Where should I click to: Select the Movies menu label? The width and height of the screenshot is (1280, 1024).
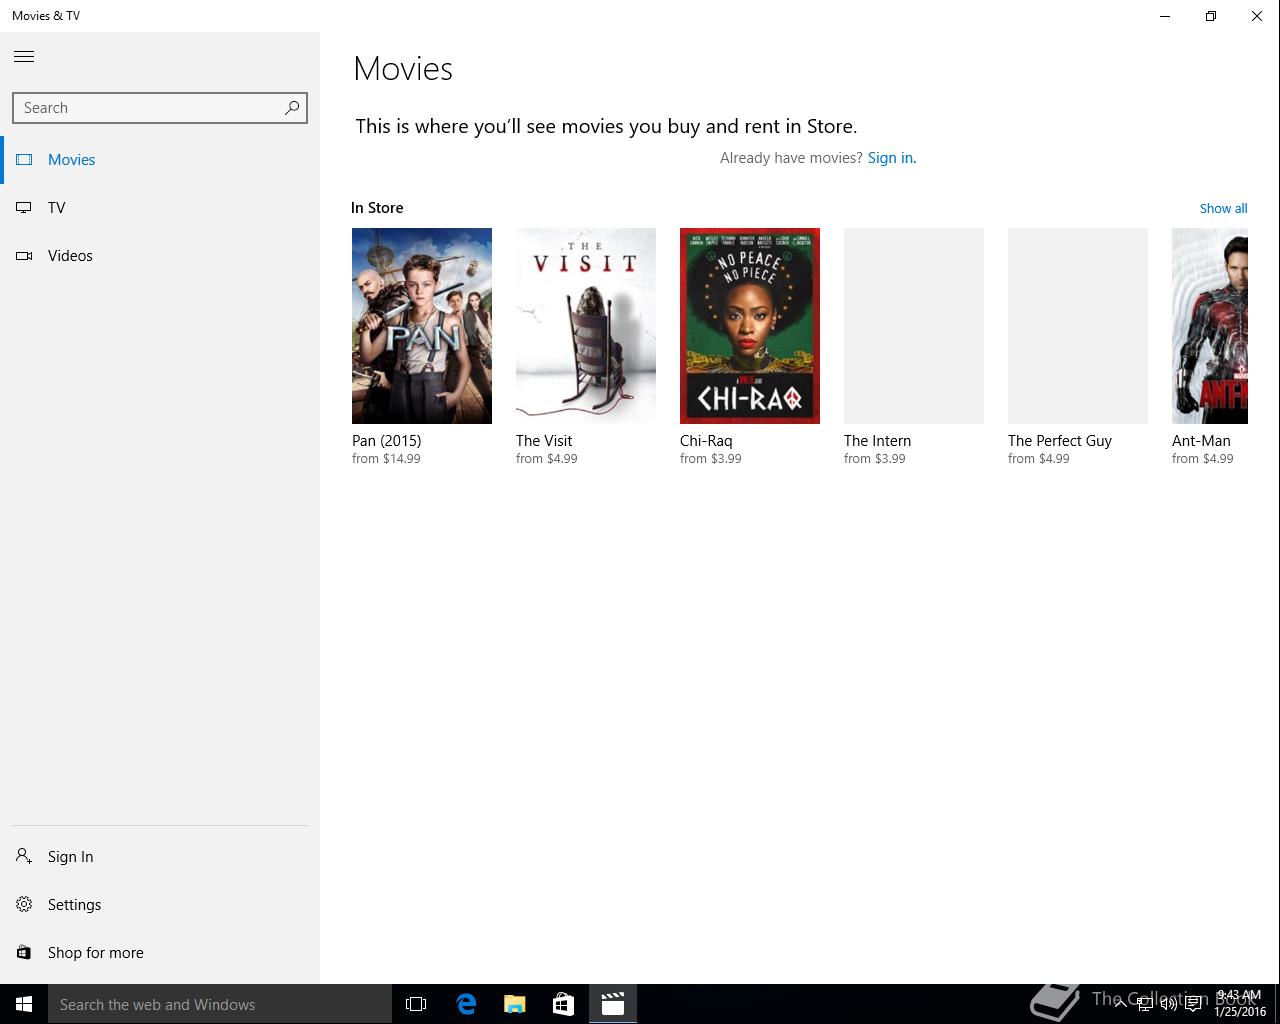pyautogui.click(x=72, y=160)
